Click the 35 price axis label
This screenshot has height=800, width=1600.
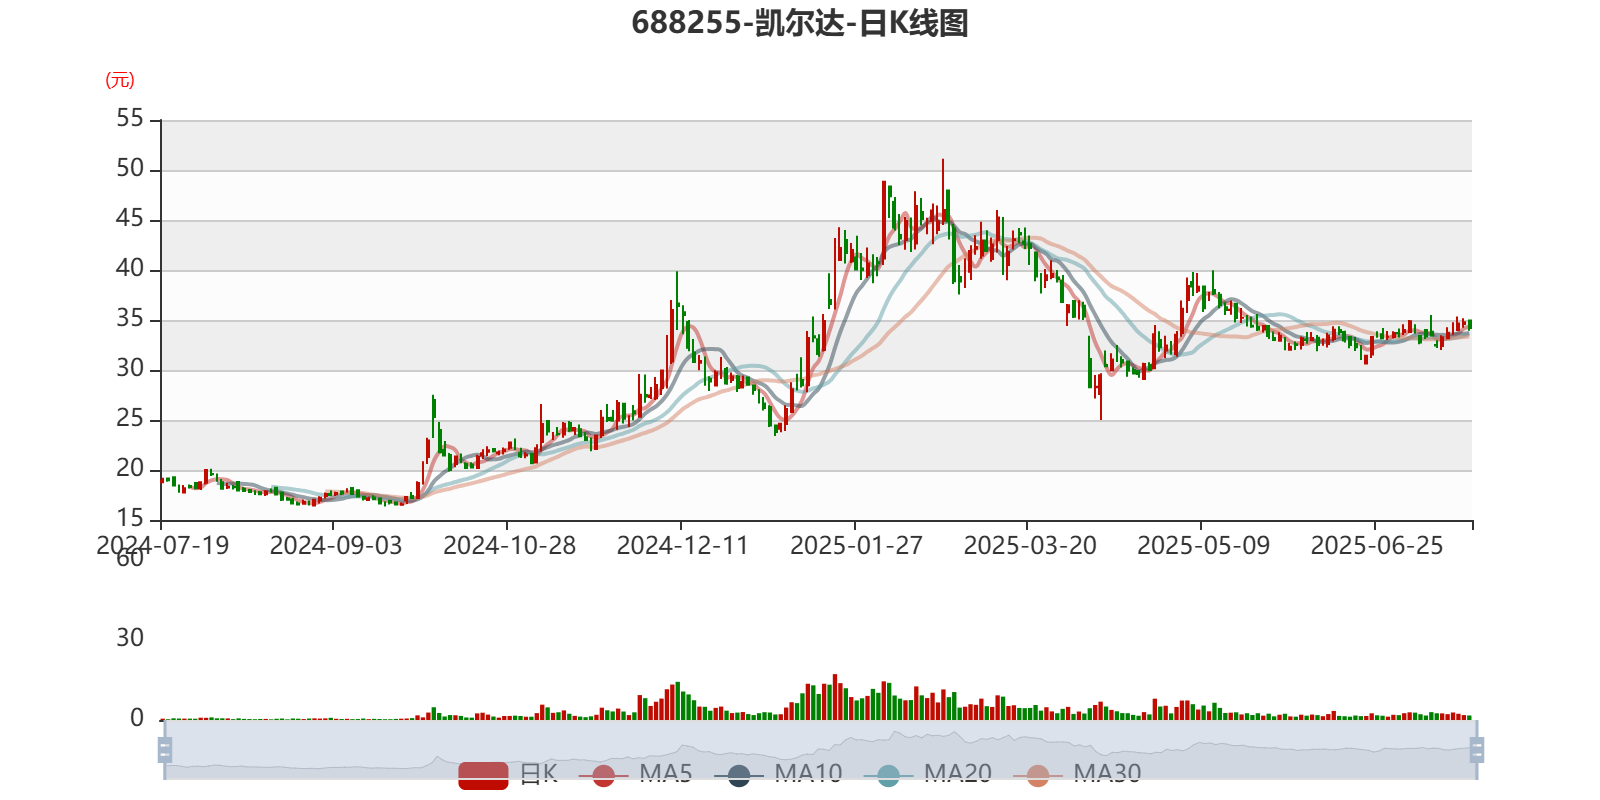[x=130, y=319]
